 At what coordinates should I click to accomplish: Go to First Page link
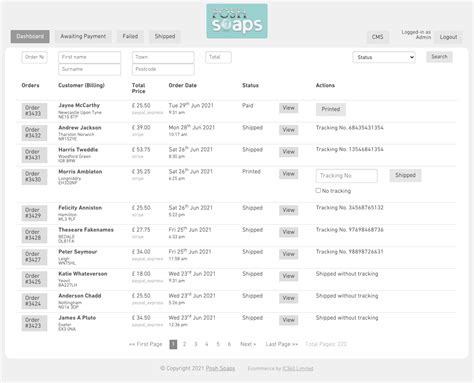(146, 344)
